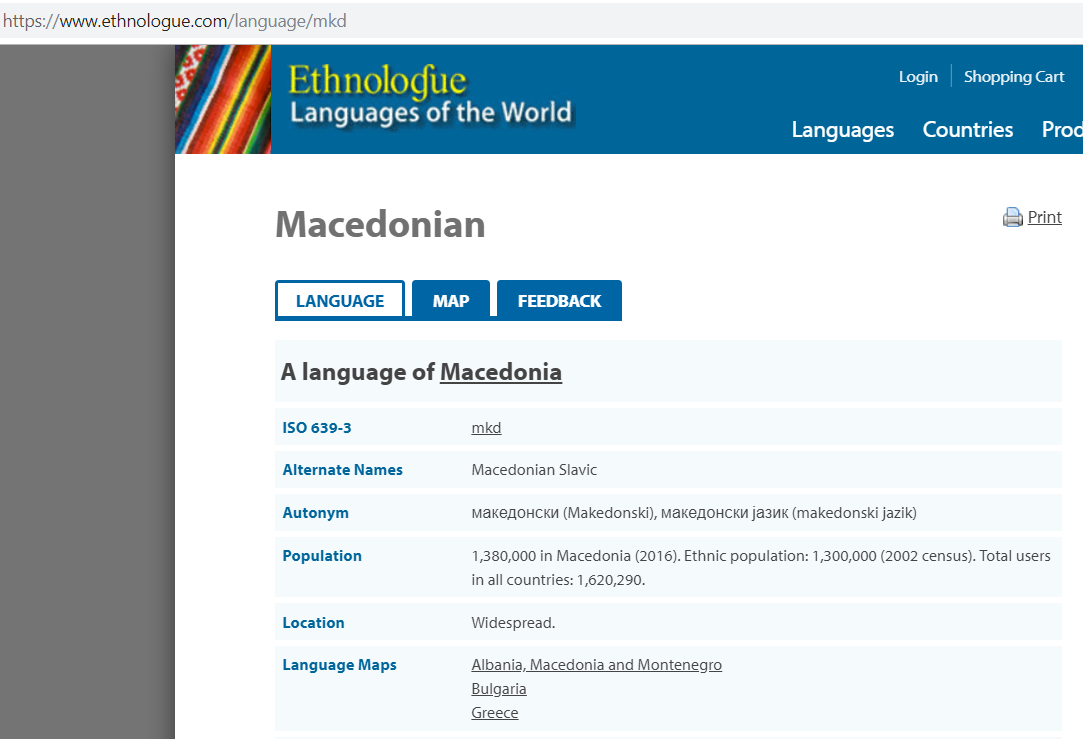Click the Population row label

[x=322, y=556]
